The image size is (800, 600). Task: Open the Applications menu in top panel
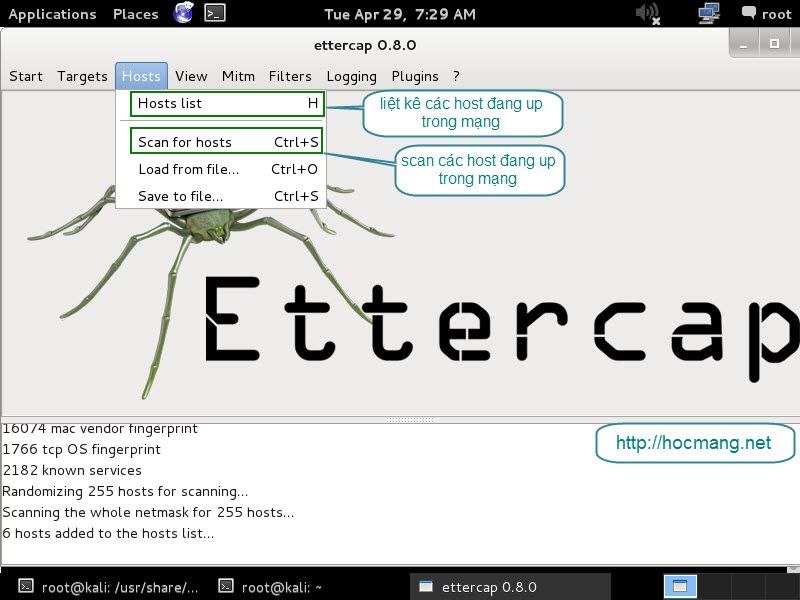(52, 14)
